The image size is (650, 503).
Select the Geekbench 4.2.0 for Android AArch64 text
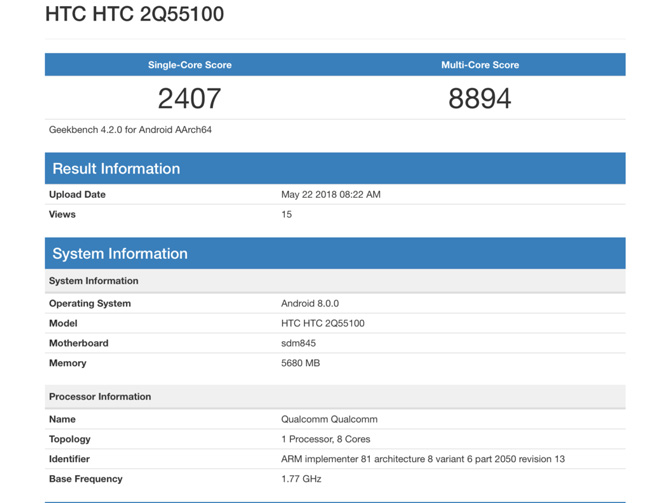tap(130, 130)
